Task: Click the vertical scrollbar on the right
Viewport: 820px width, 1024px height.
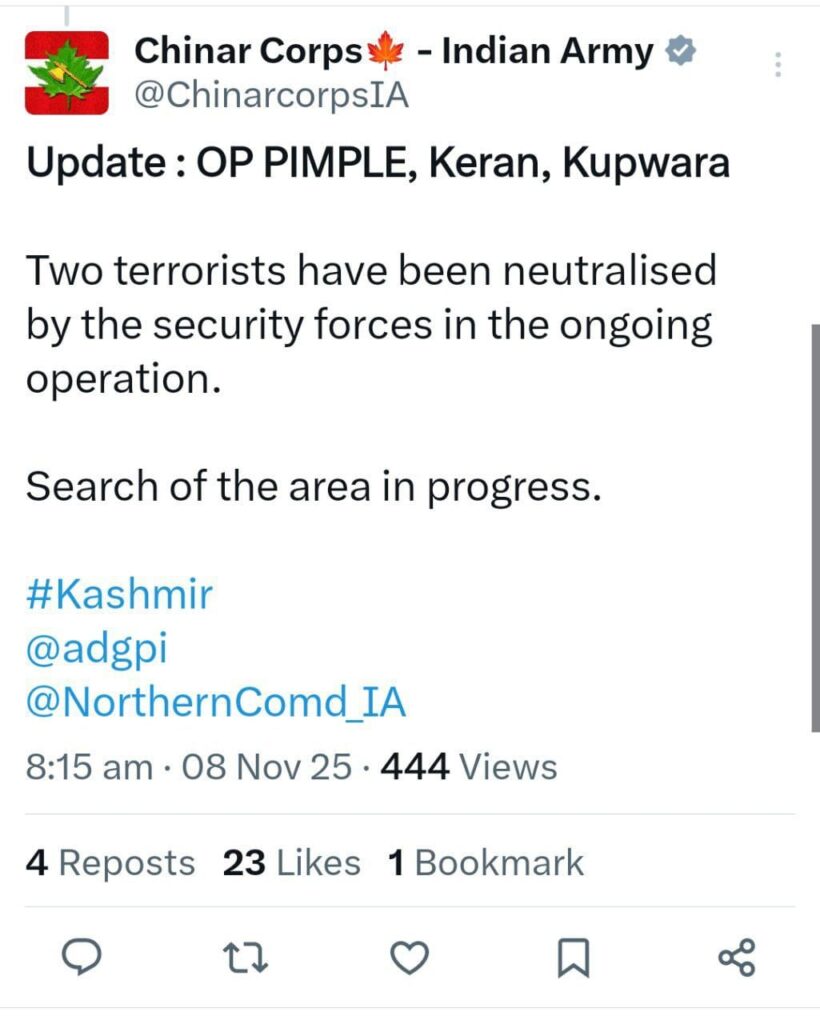Action: (x=815, y=530)
